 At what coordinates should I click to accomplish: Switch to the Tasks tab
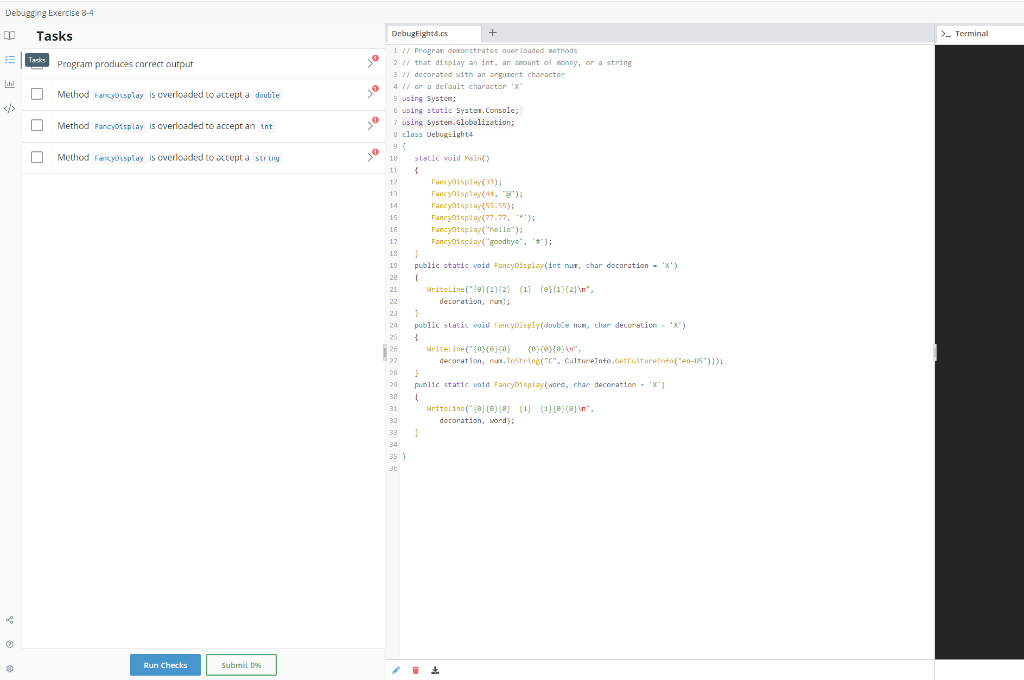[37, 60]
